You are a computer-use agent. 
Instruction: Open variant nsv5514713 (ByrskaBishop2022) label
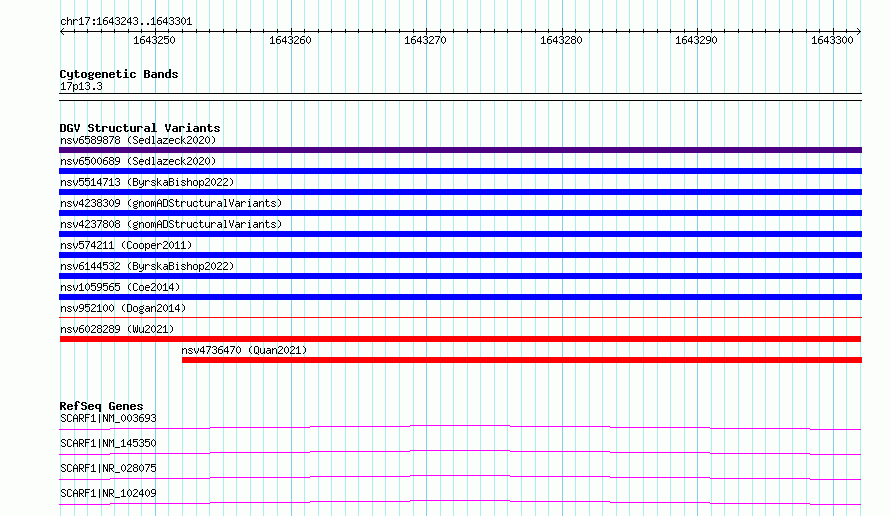click(x=147, y=182)
